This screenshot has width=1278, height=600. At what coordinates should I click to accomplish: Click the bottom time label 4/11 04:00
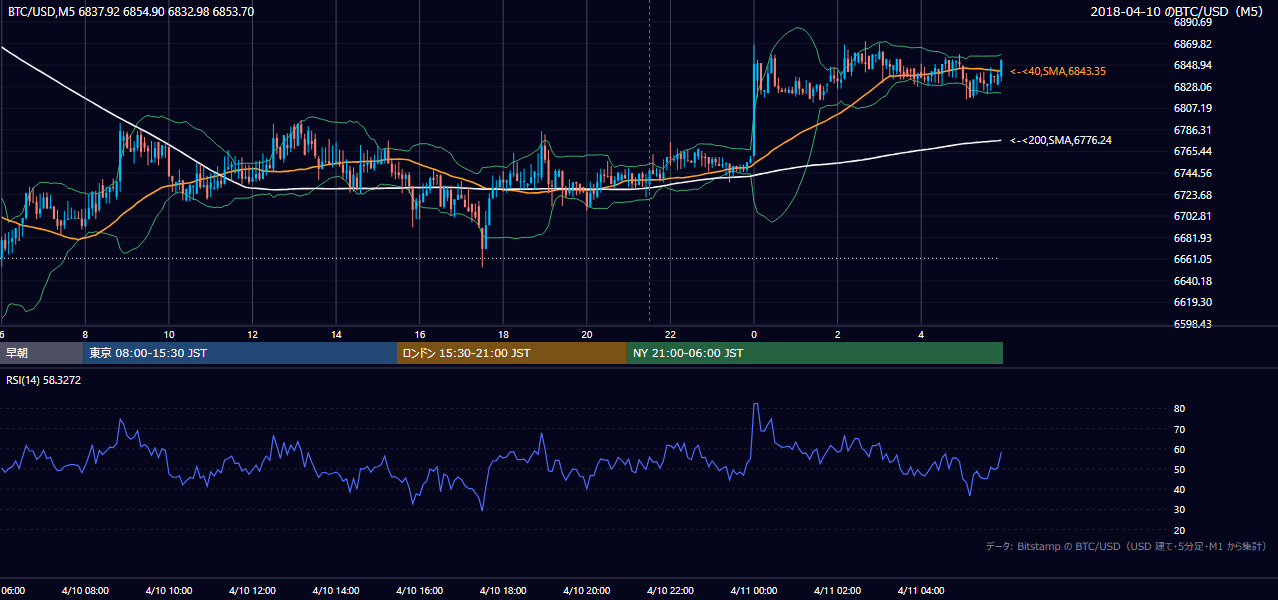point(921,591)
